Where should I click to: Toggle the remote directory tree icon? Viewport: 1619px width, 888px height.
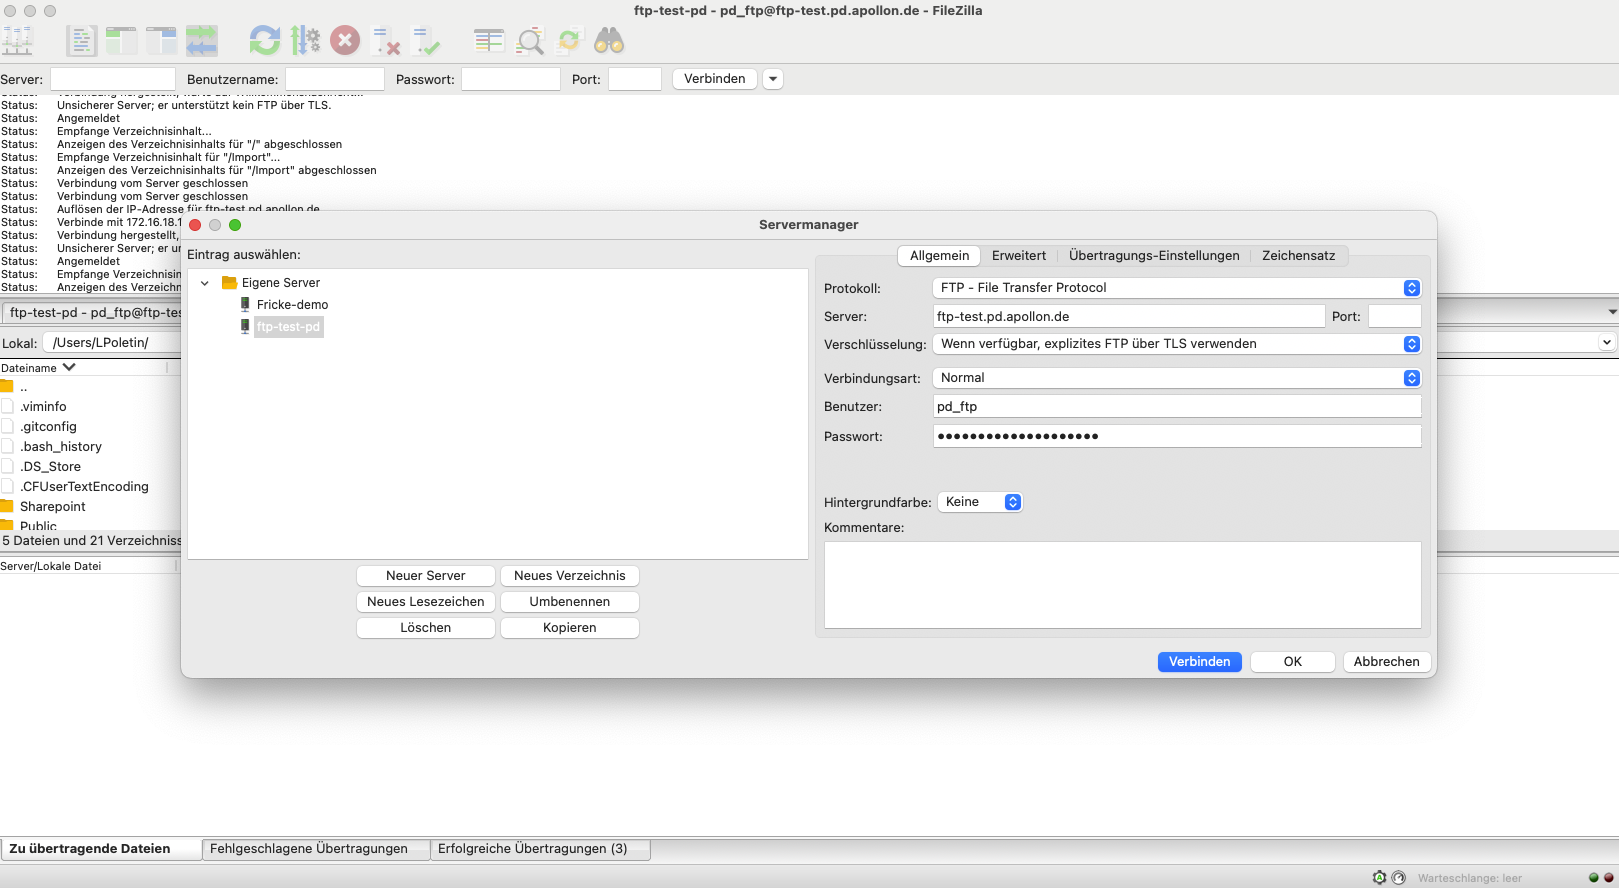161,41
